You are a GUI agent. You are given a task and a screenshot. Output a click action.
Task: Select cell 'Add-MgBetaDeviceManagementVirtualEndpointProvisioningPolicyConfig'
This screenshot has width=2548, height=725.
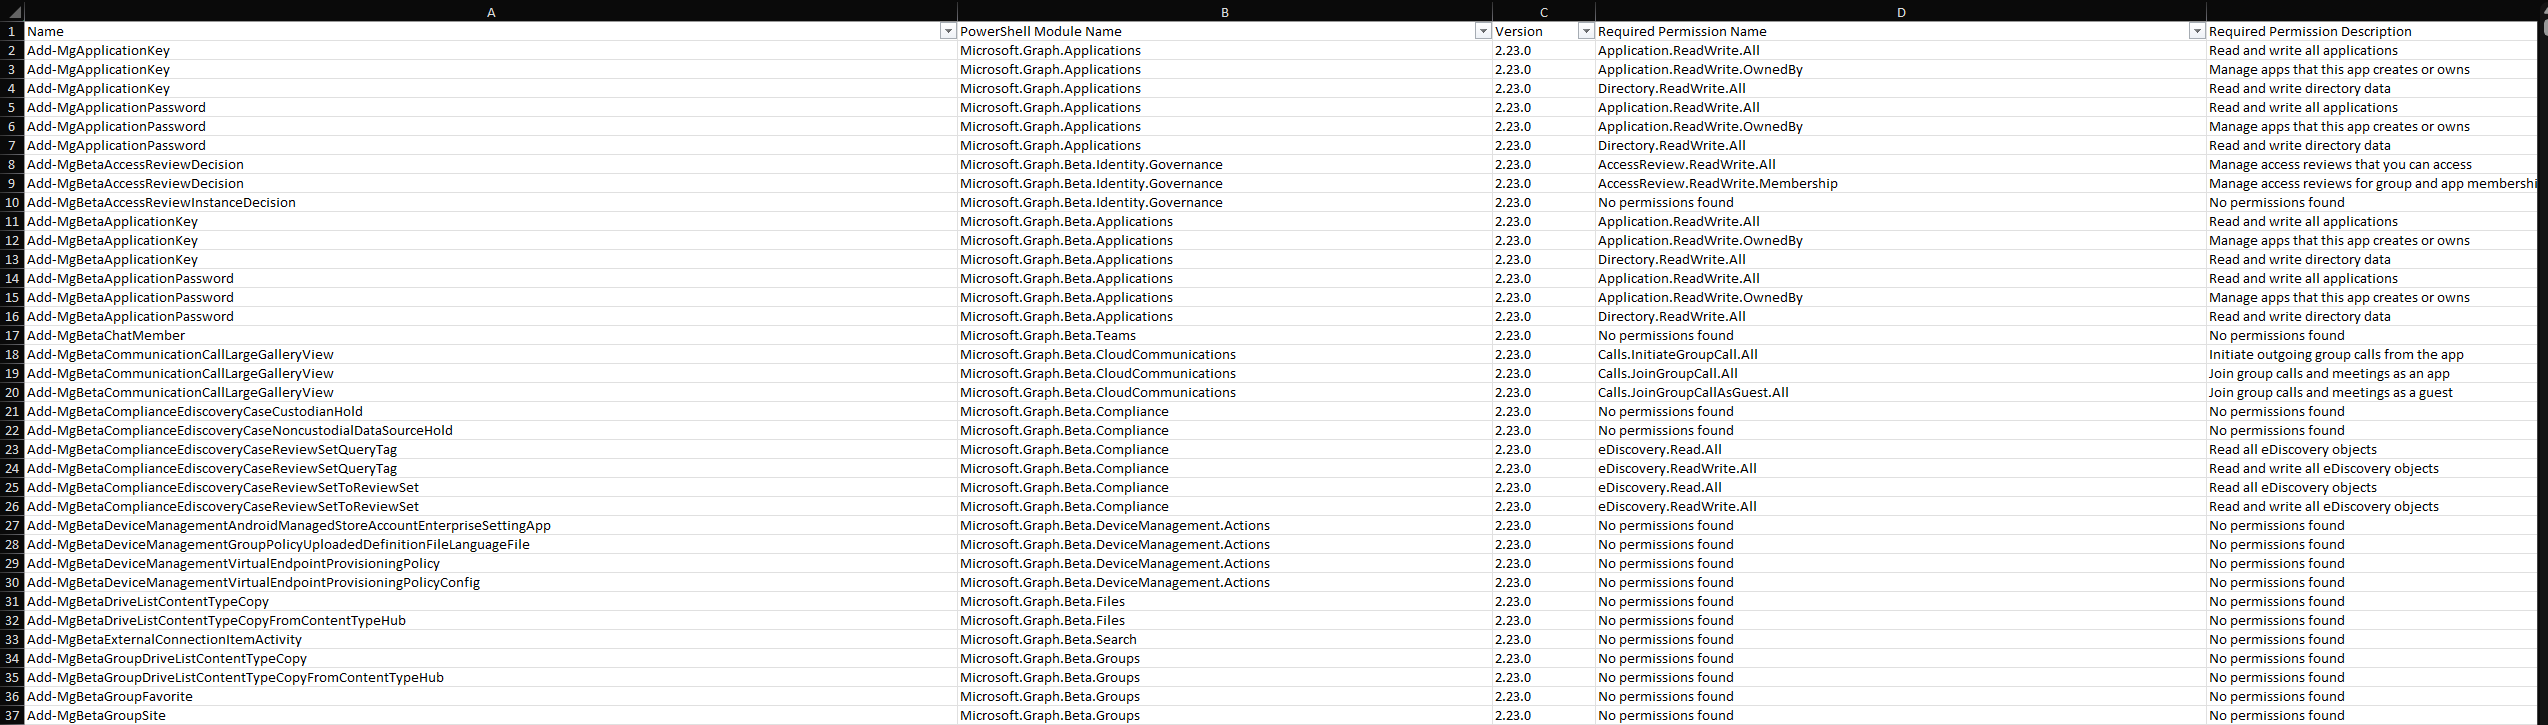[x=491, y=583]
